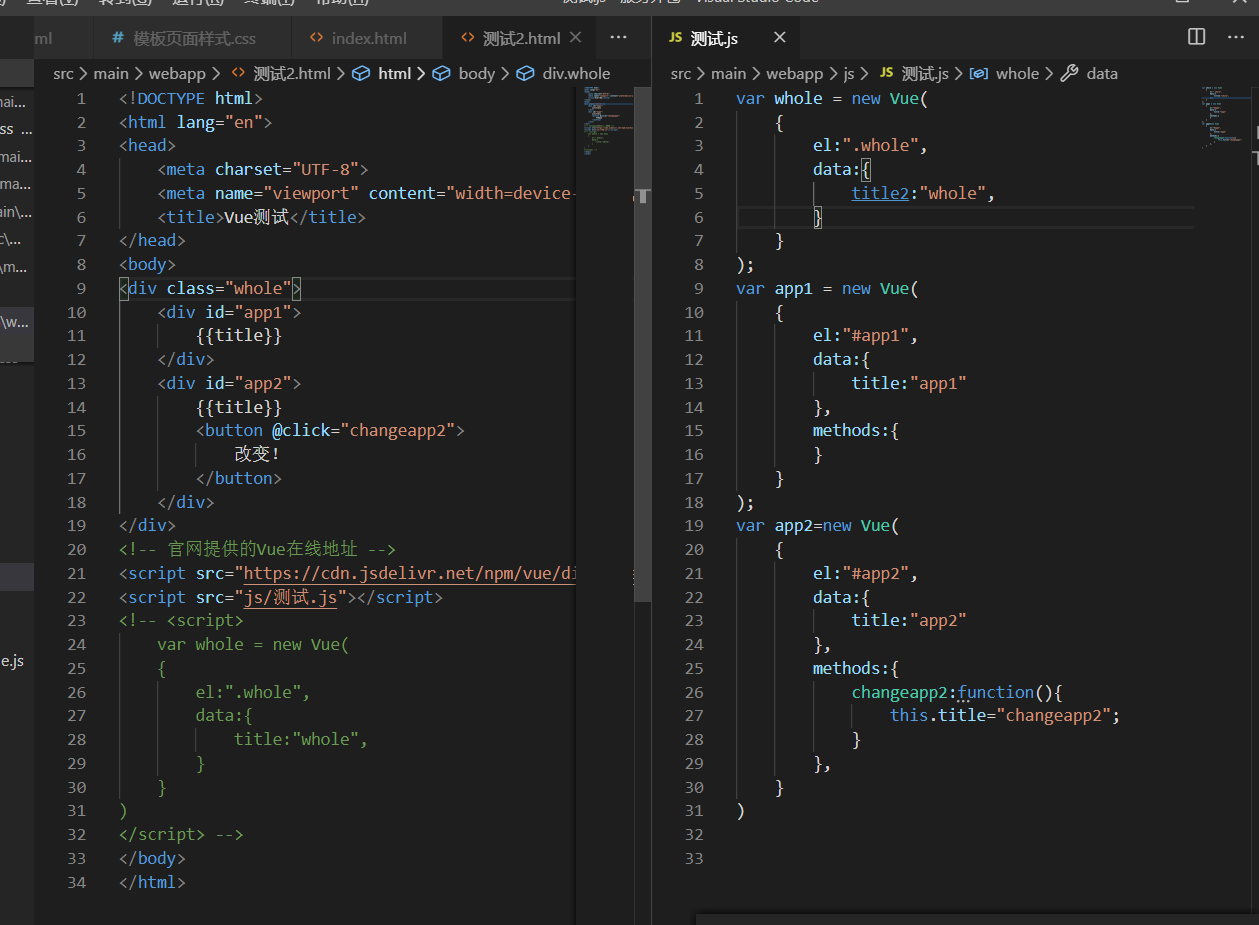1259x925 pixels.
Task: Click the <div id="app2"> line
Action: [229, 383]
